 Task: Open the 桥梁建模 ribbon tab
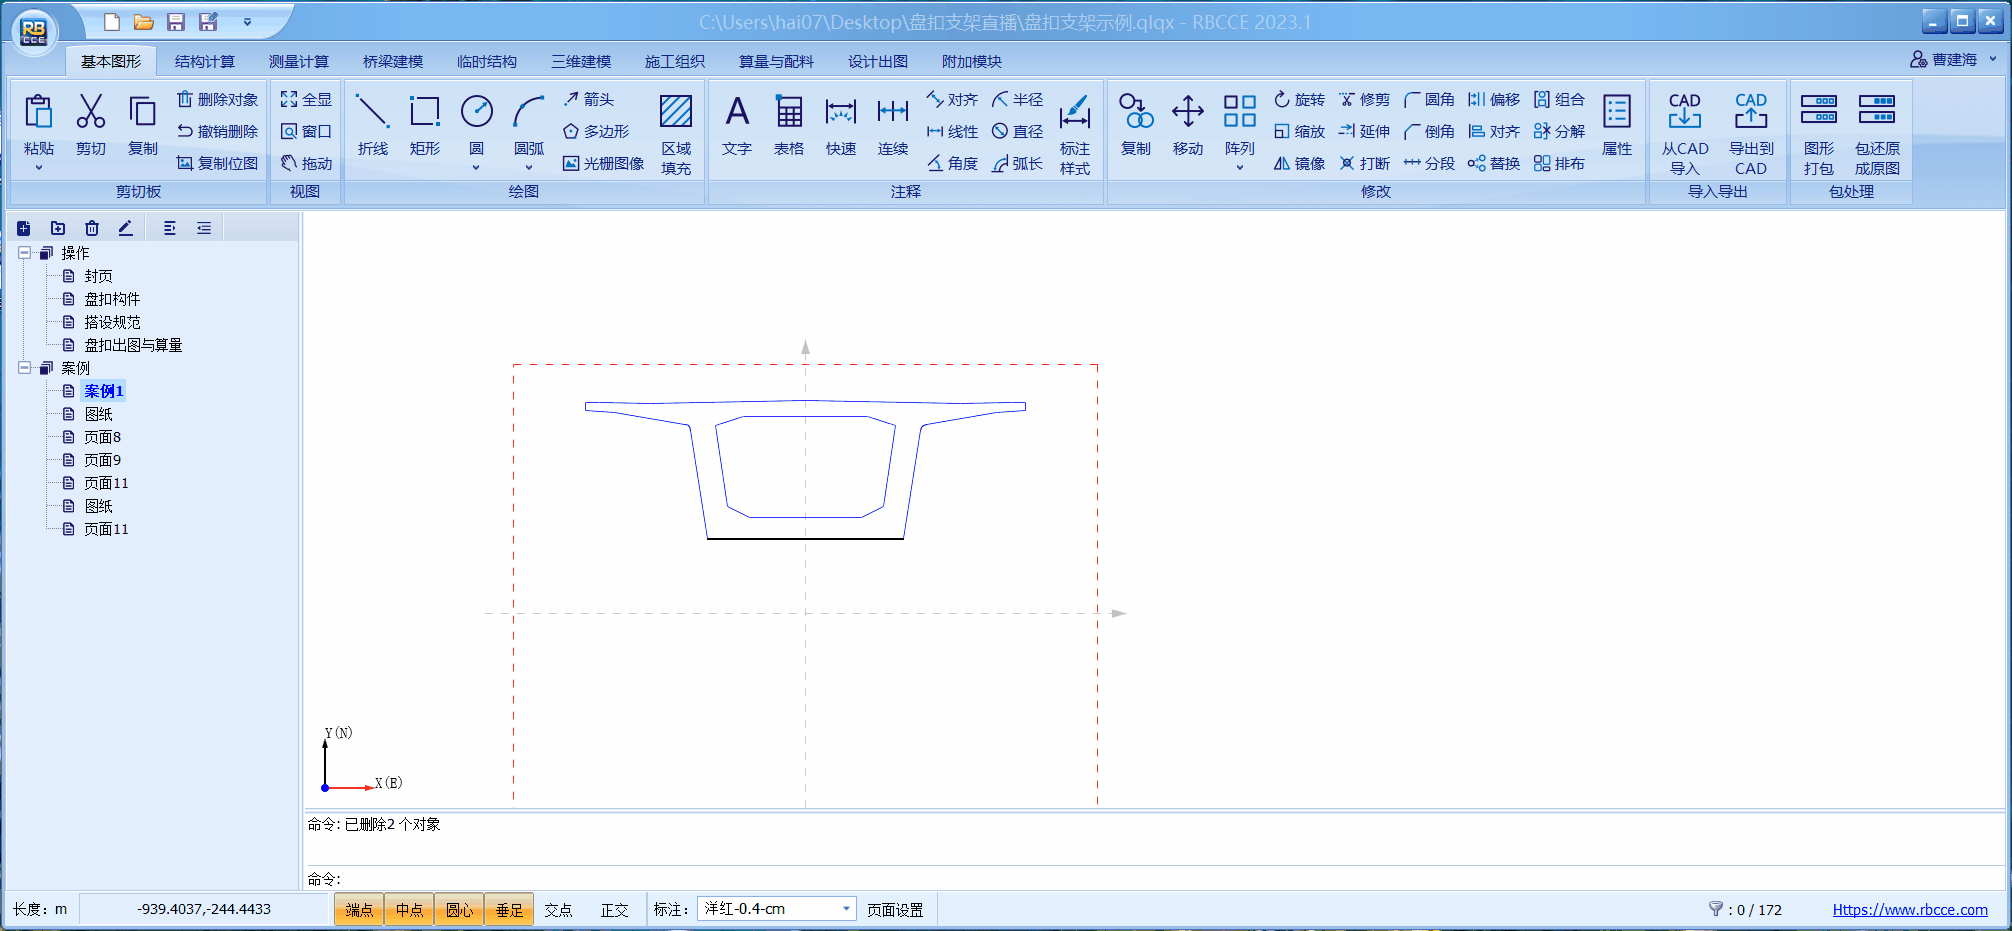(393, 61)
